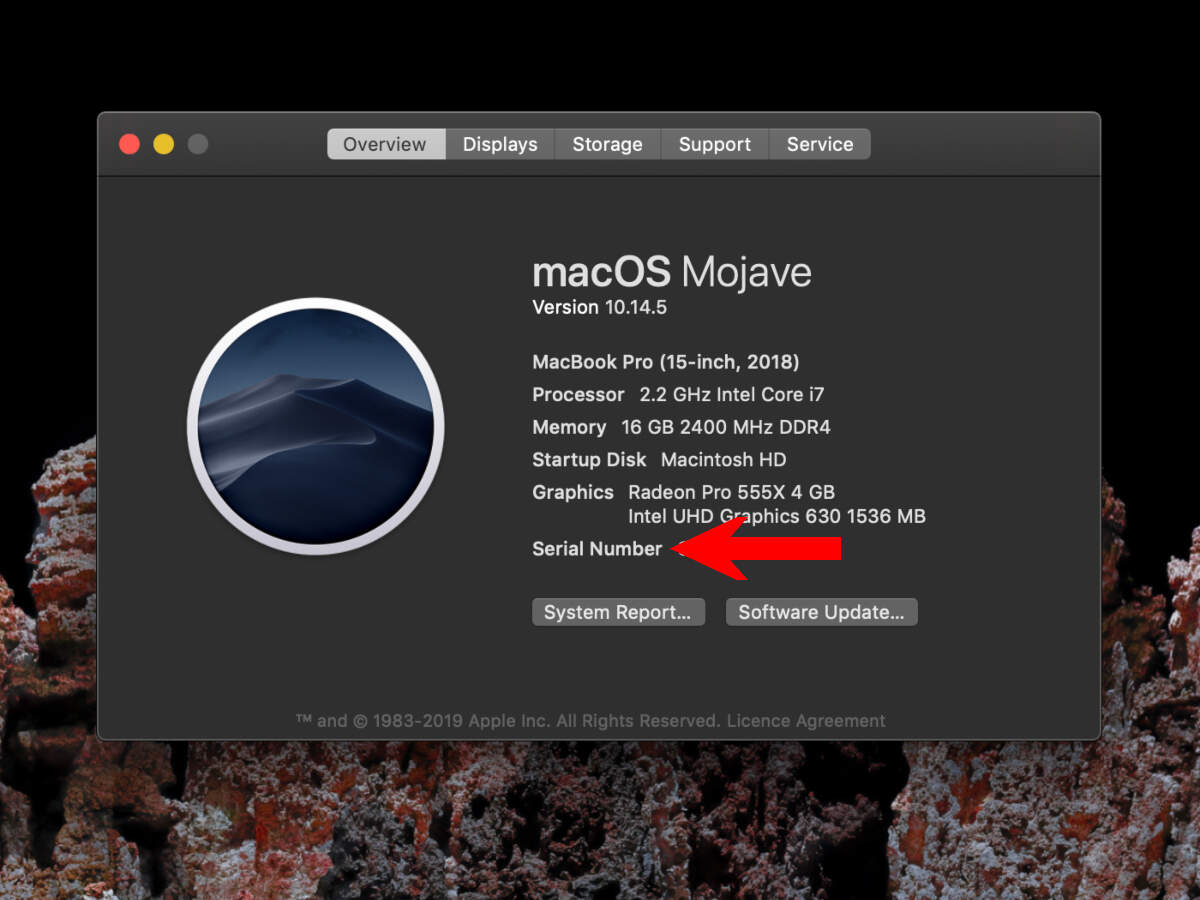
Task: Click the disabled grey zoom button
Action: point(198,144)
